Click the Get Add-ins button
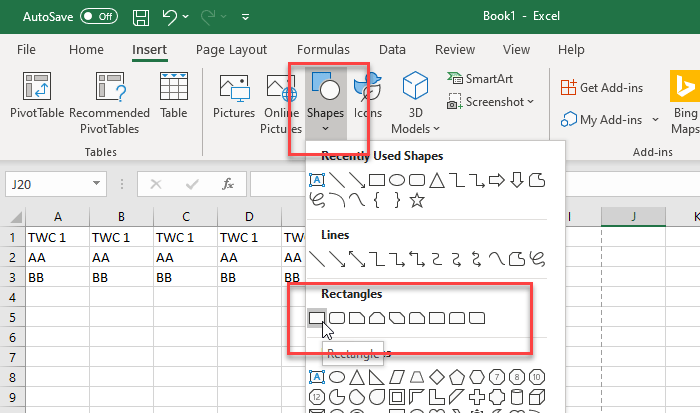 (603, 88)
